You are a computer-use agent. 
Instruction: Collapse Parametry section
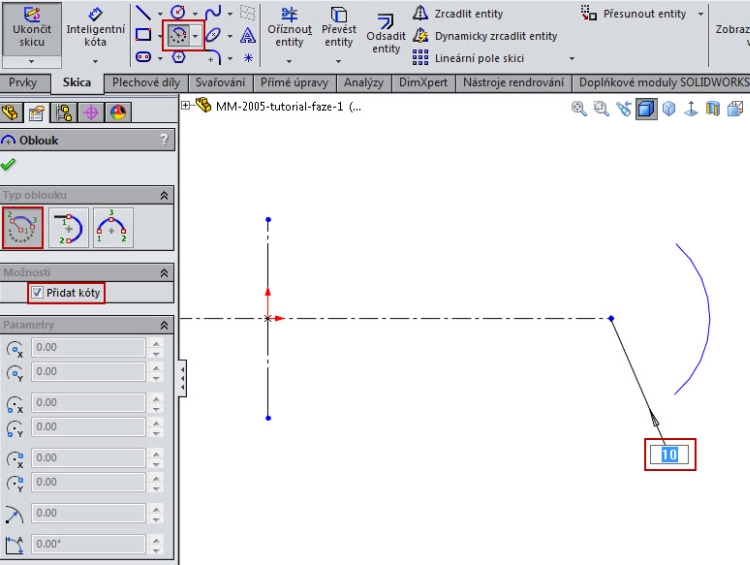pyautogui.click(x=164, y=325)
